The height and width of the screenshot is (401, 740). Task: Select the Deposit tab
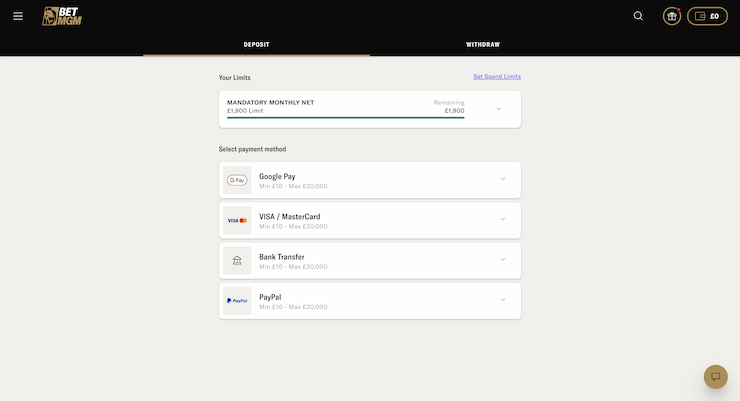point(256,45)
